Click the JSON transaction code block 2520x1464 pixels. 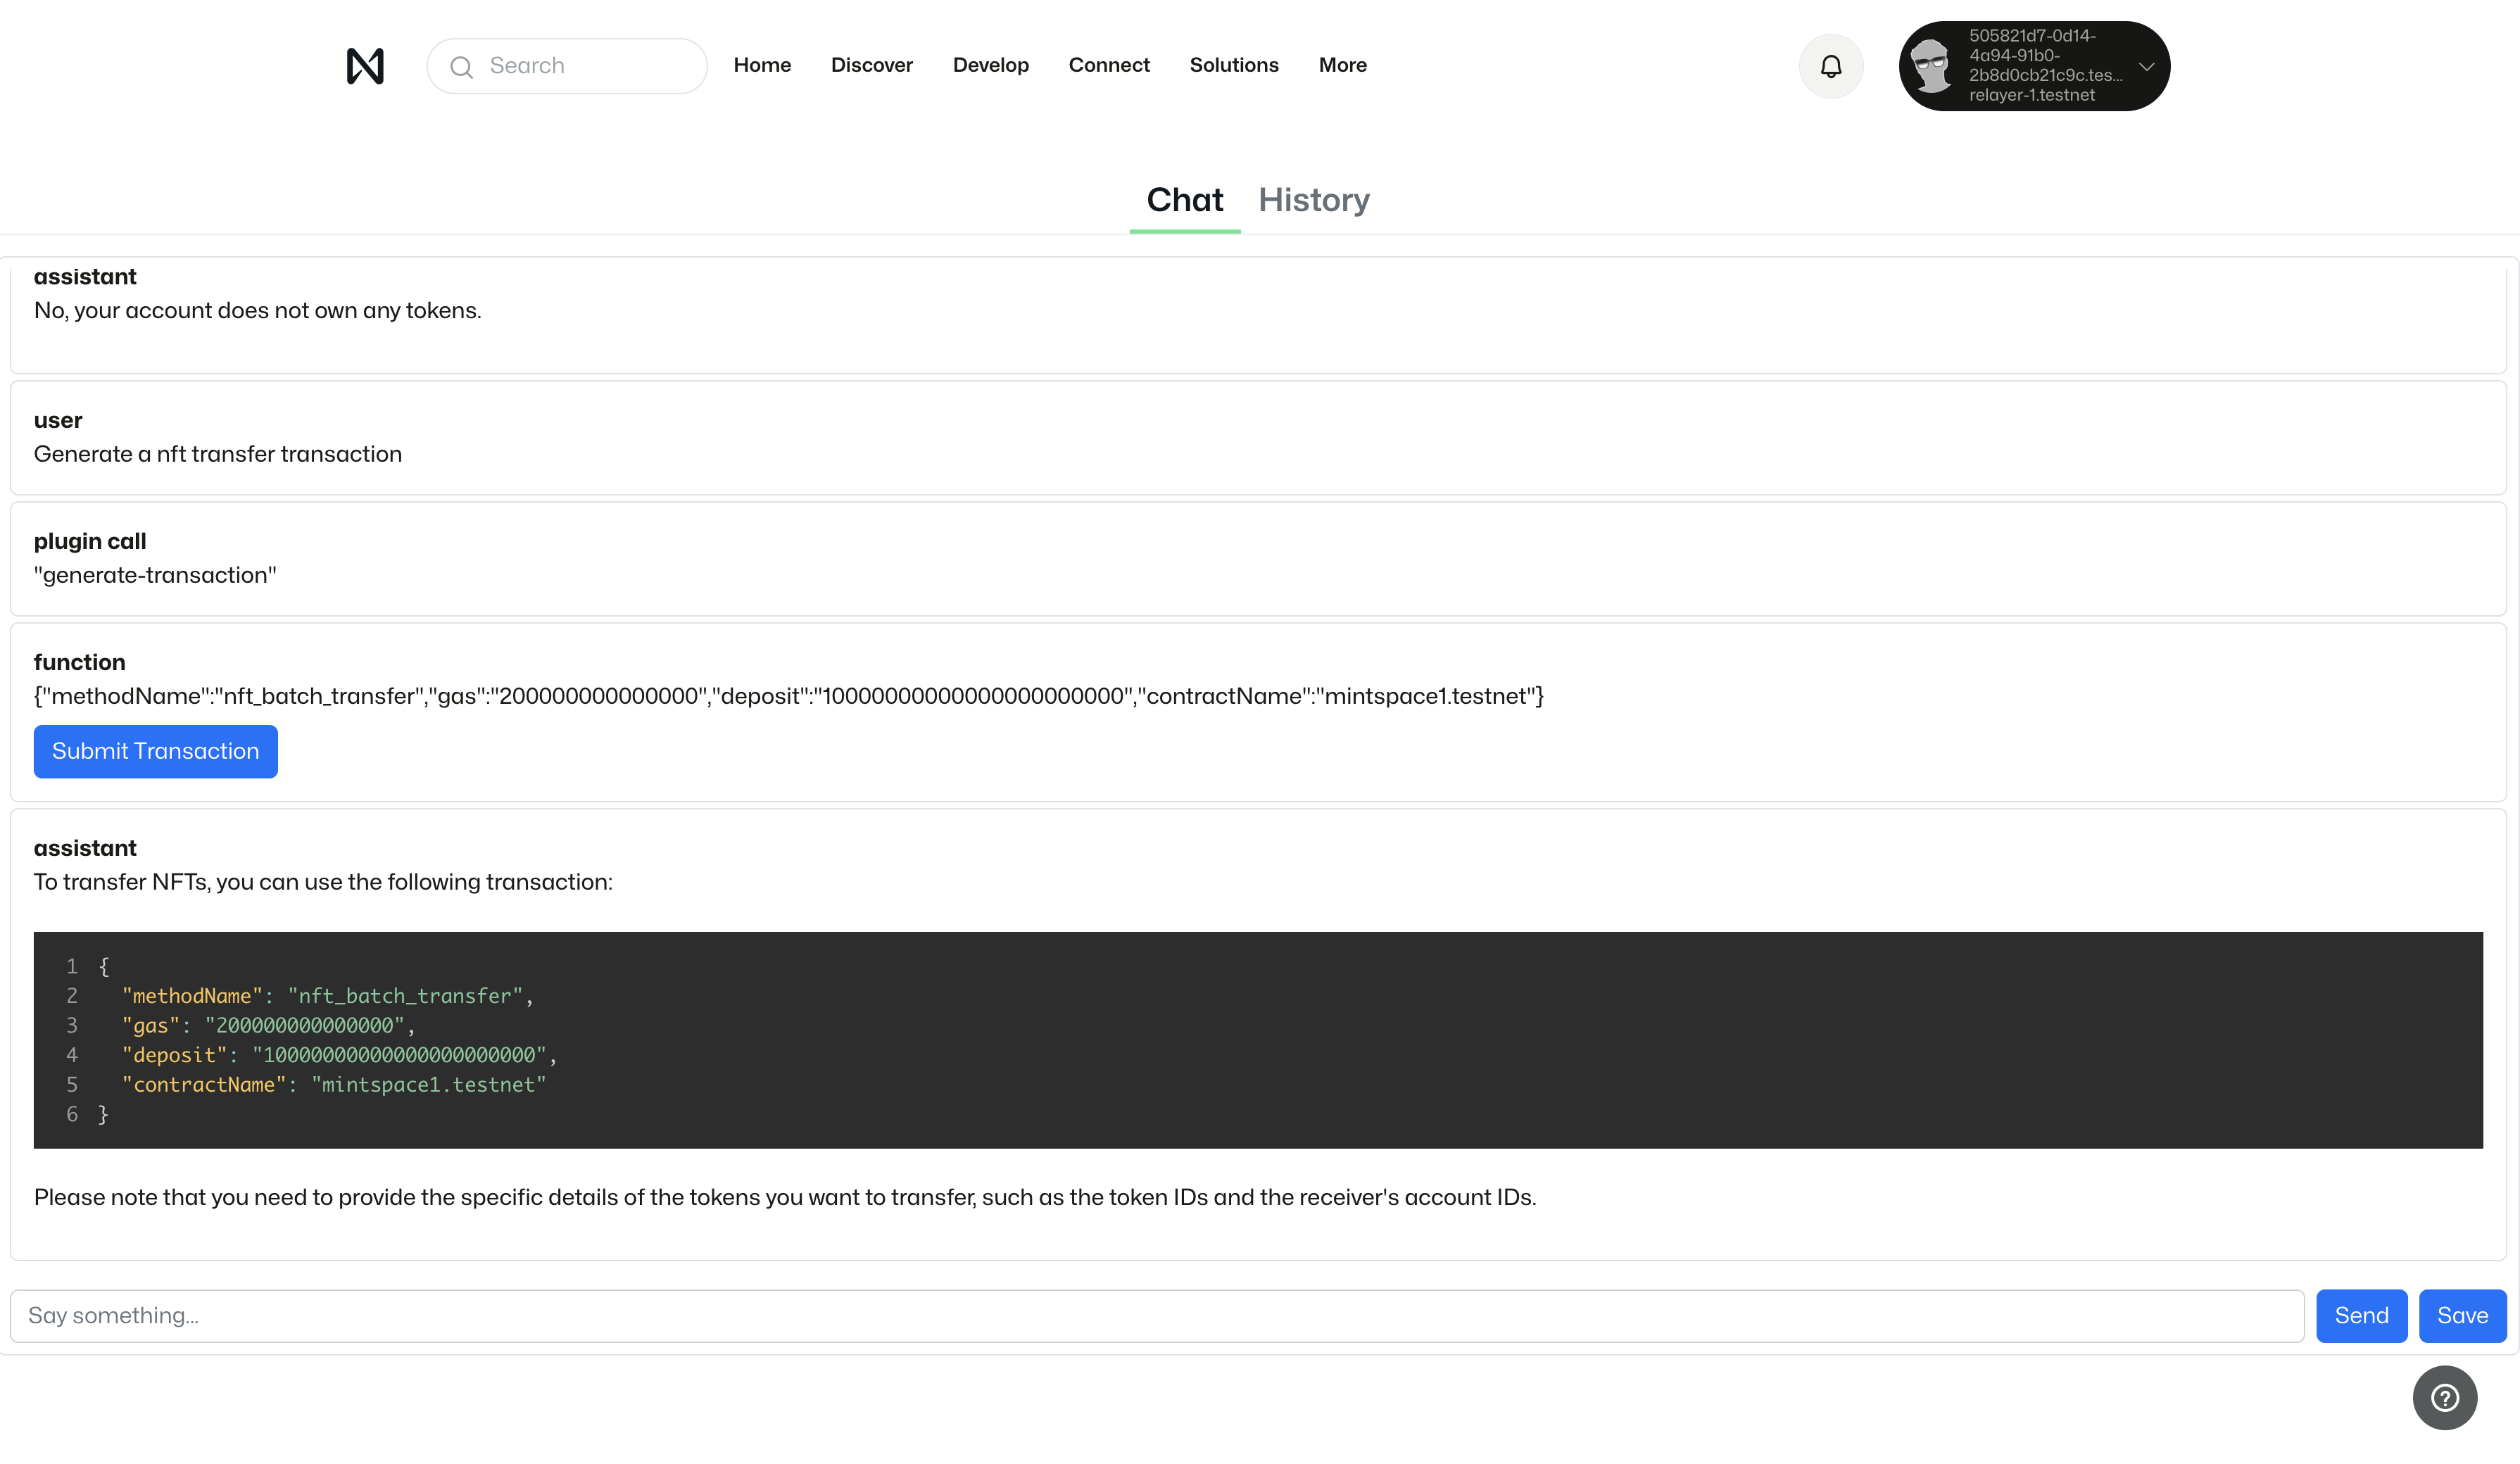(1257, 1039)
